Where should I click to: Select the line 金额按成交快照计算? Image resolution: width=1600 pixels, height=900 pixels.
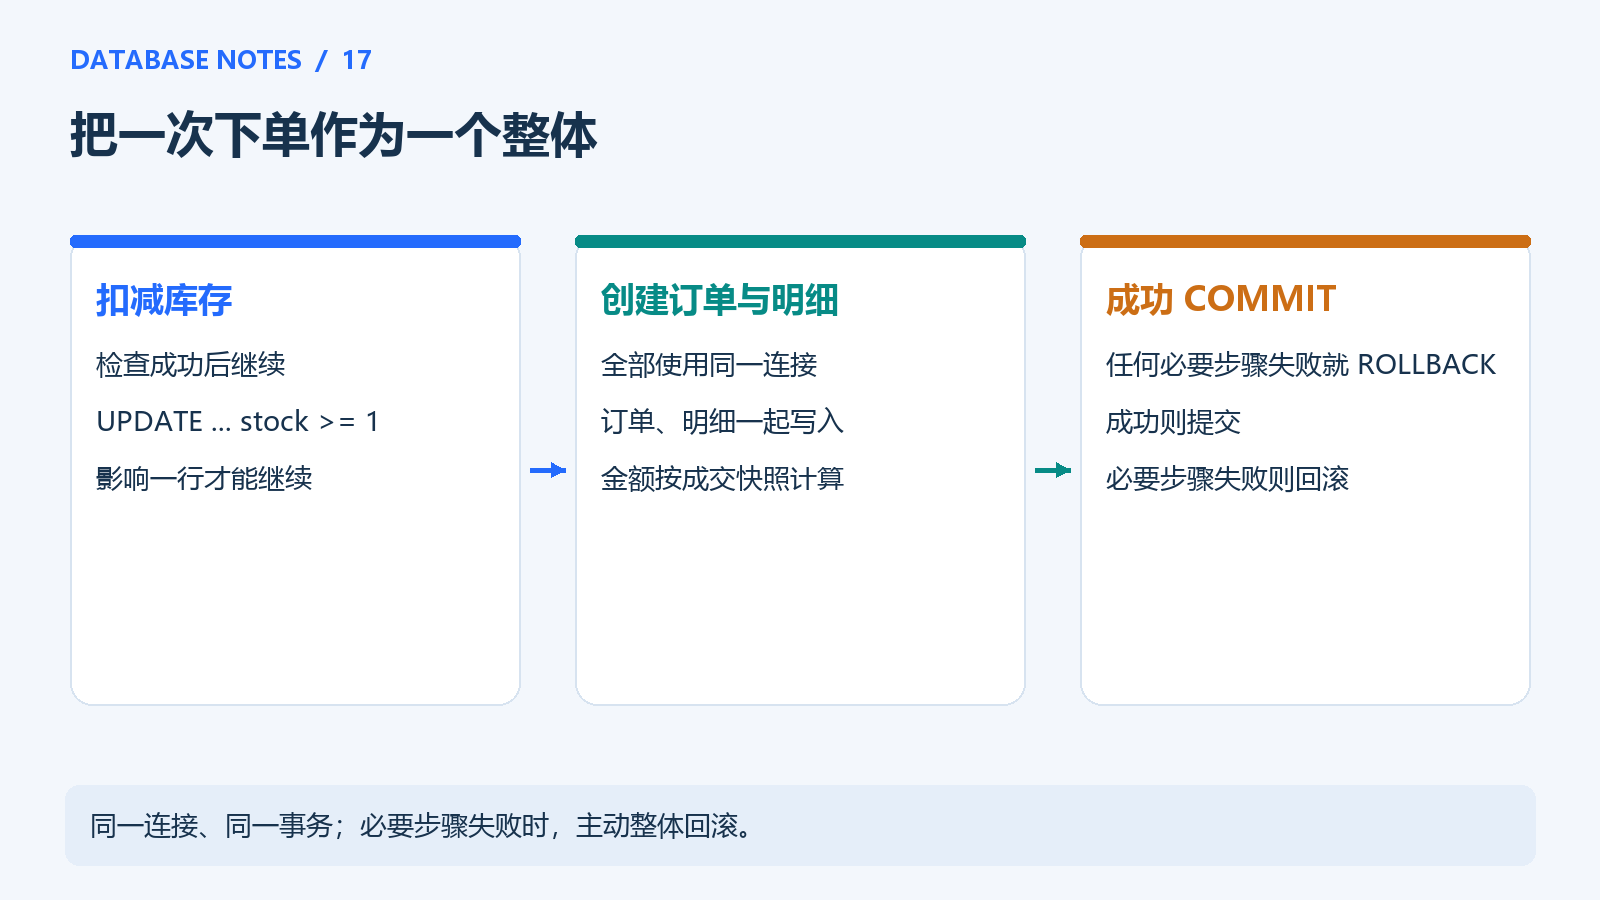pos(722,479)
